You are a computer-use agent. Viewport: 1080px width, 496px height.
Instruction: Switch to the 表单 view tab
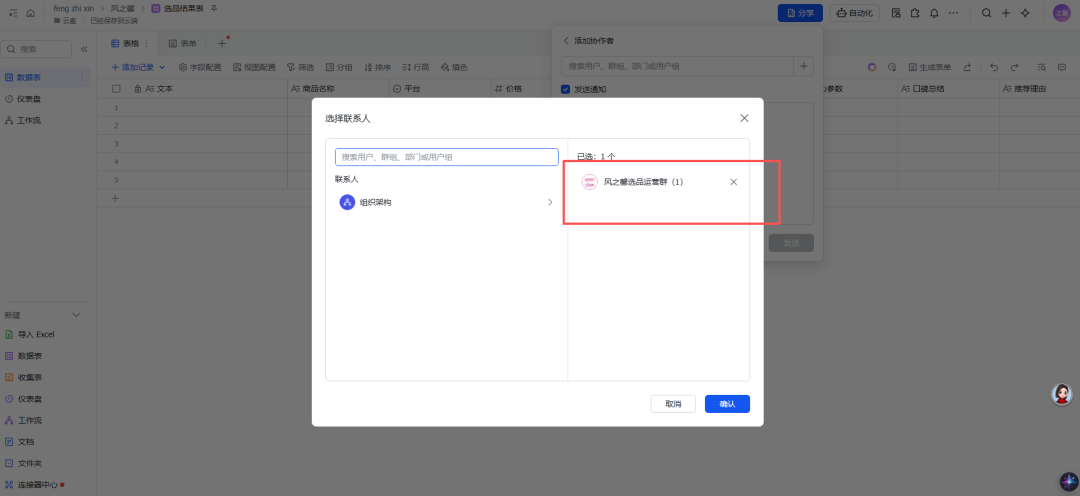(183, 43)
